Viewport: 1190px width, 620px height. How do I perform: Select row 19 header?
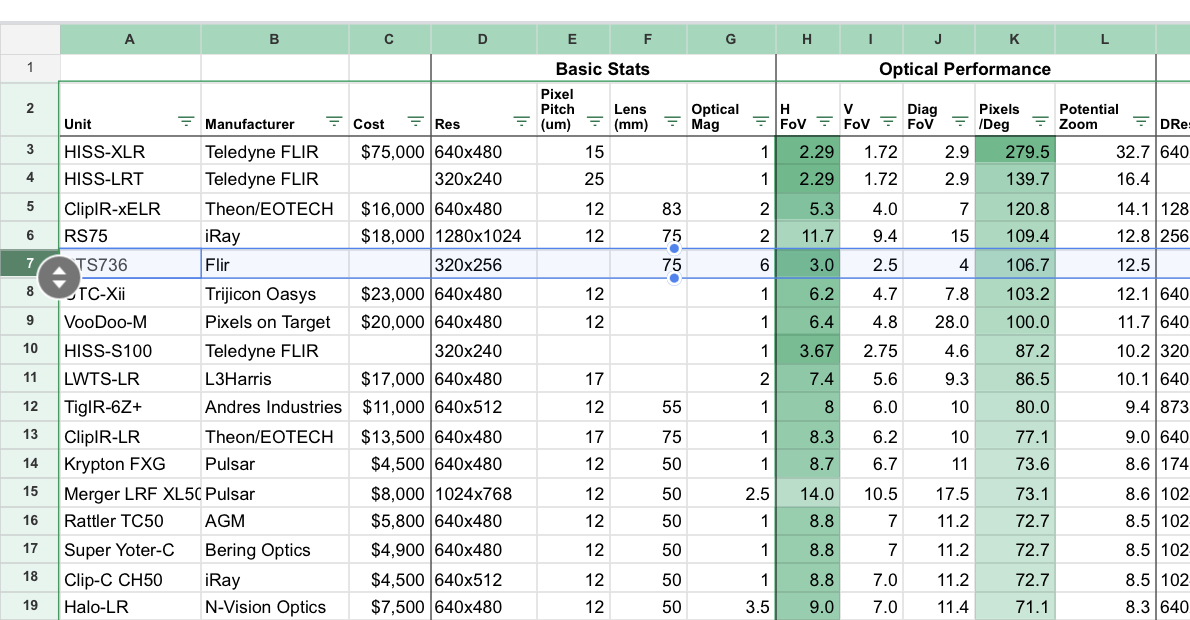click(30, 606)
